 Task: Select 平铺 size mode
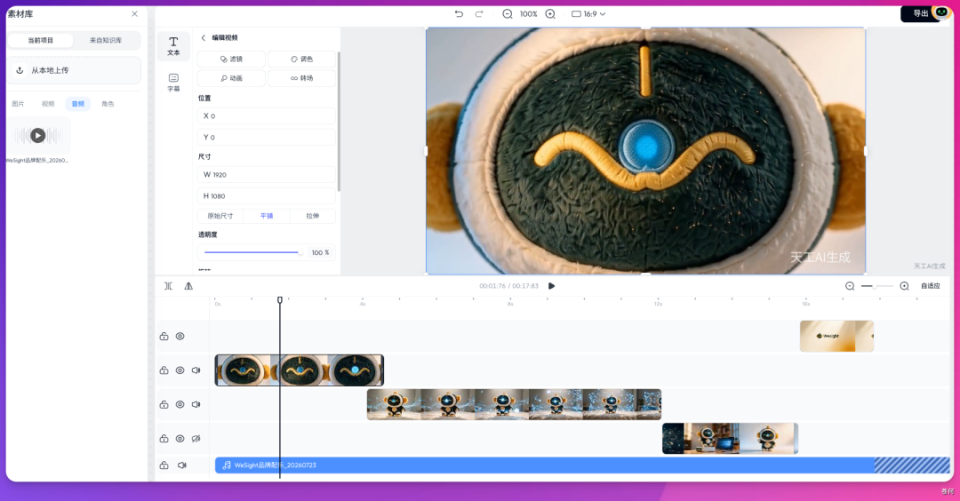266,216
